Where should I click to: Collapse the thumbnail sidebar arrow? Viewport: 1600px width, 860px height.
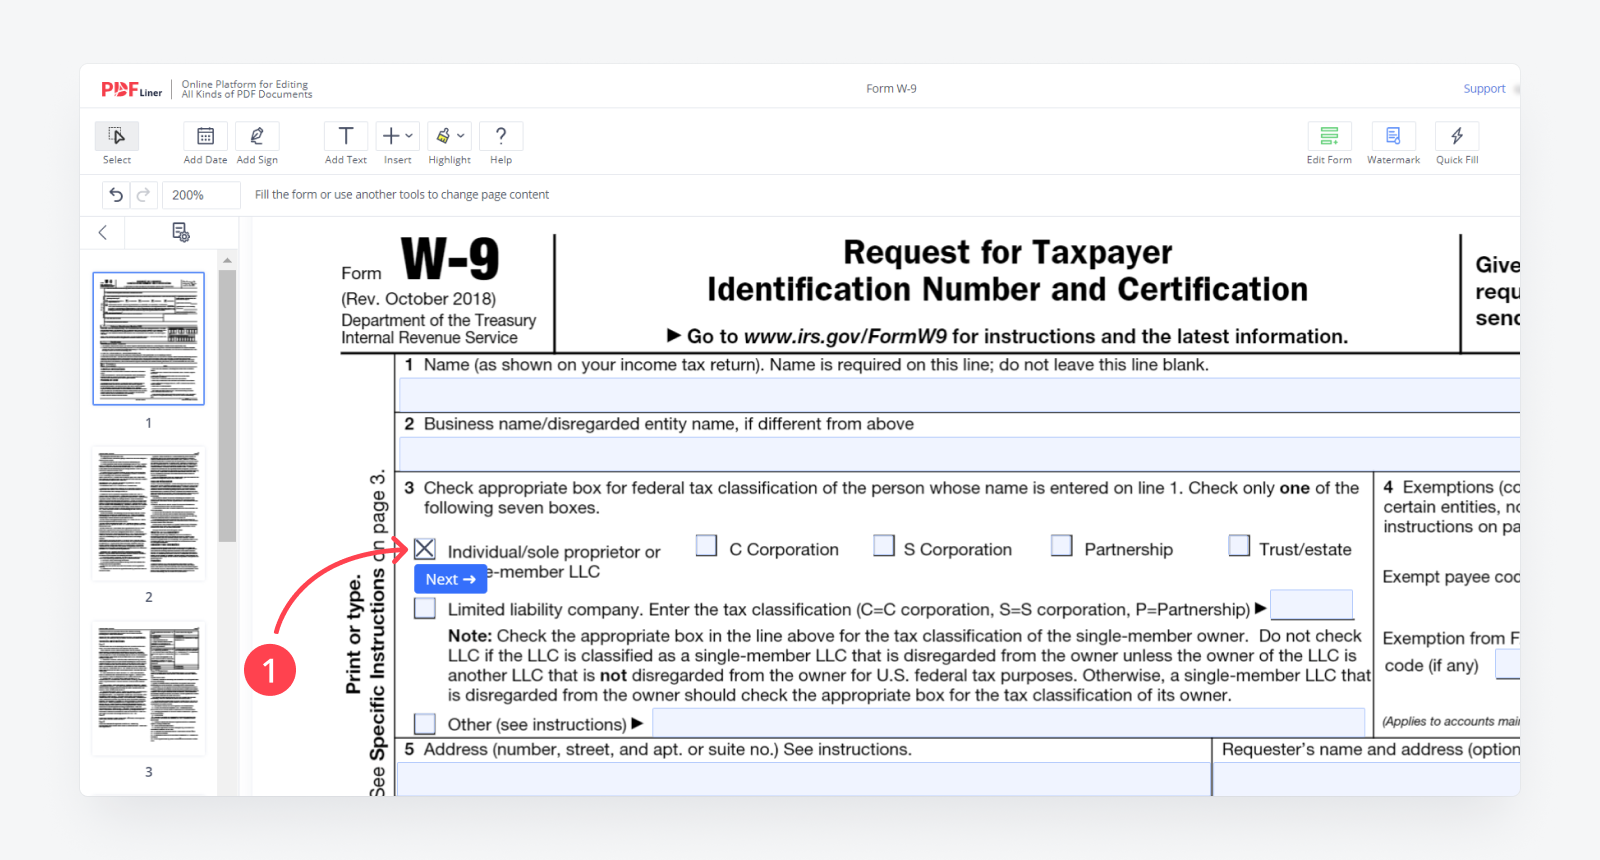[x=102, y=232]
